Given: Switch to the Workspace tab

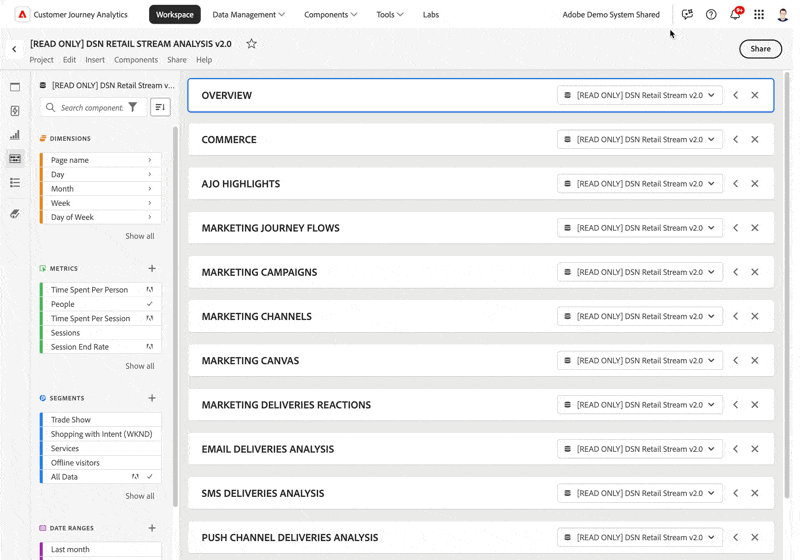Looking at the screenshot, I should click(x=174, y=15).
